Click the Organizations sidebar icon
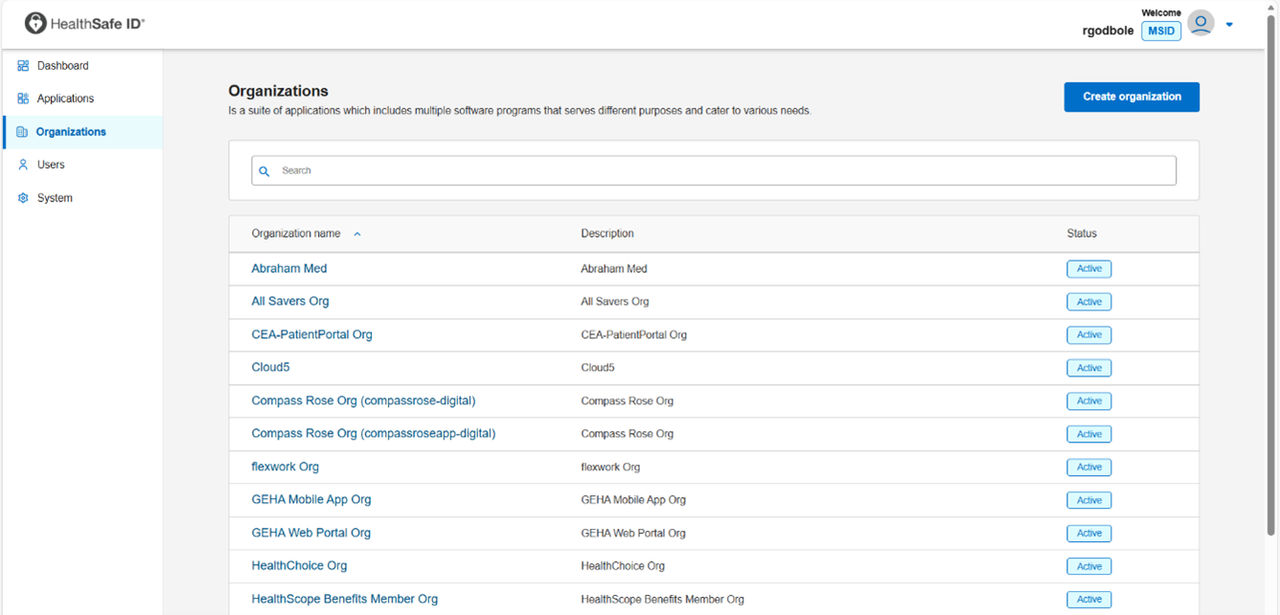Viewport: 1280px width, 615px height. click(x=22, y=132)
